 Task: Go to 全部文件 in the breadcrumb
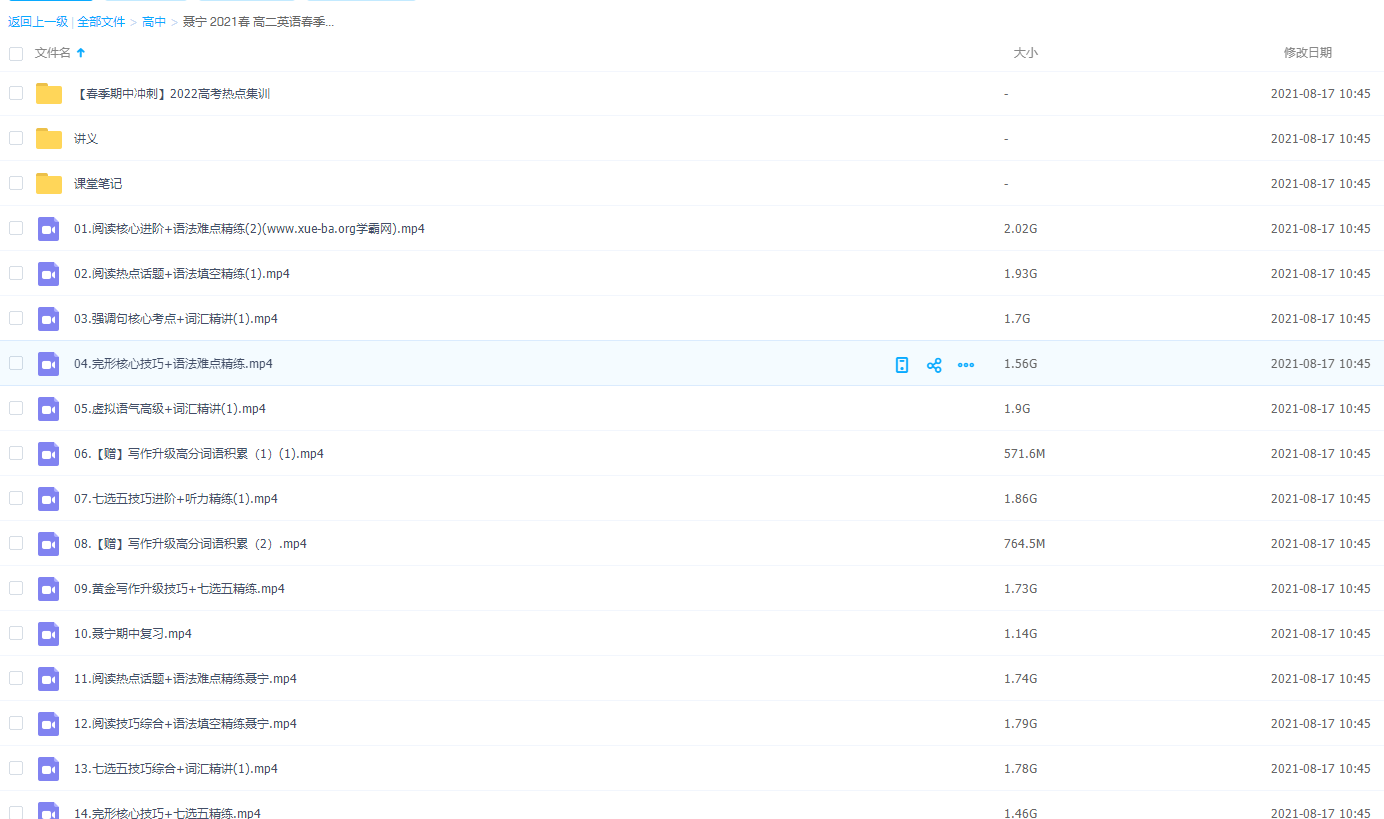[x=101, y=22]
